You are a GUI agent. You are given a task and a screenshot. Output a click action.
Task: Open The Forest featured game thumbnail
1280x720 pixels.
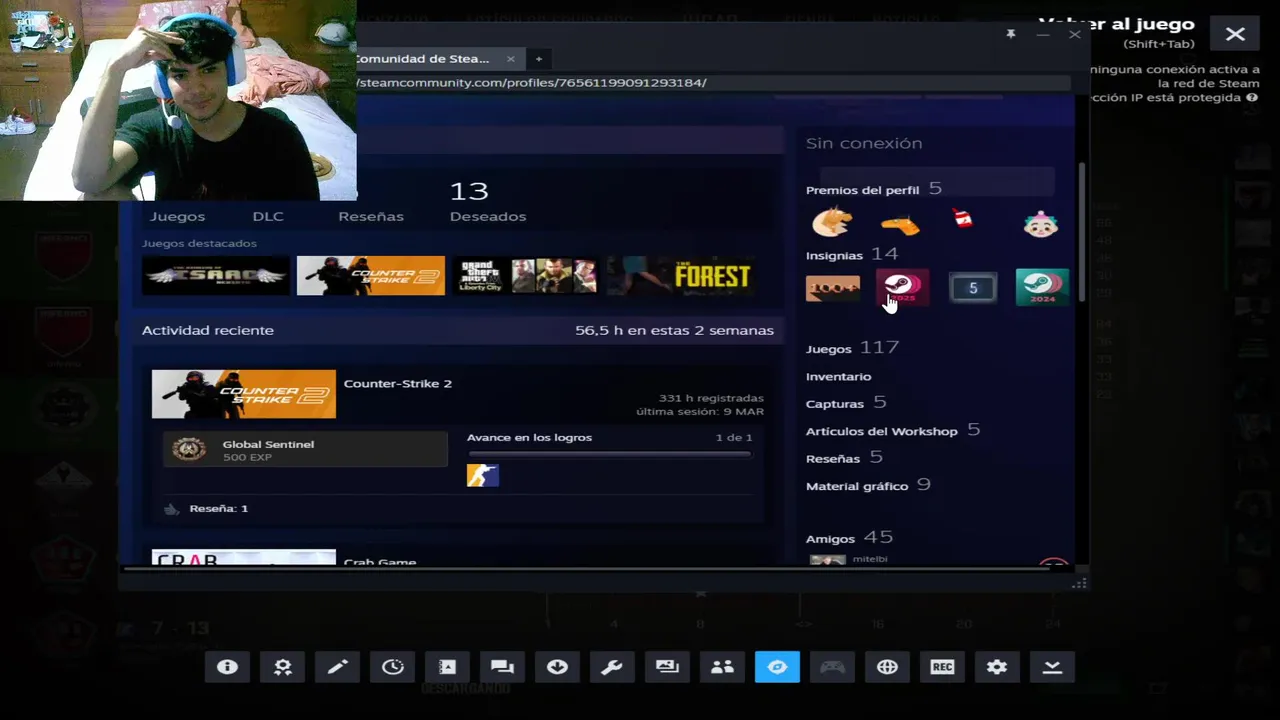tap(681, 276)
